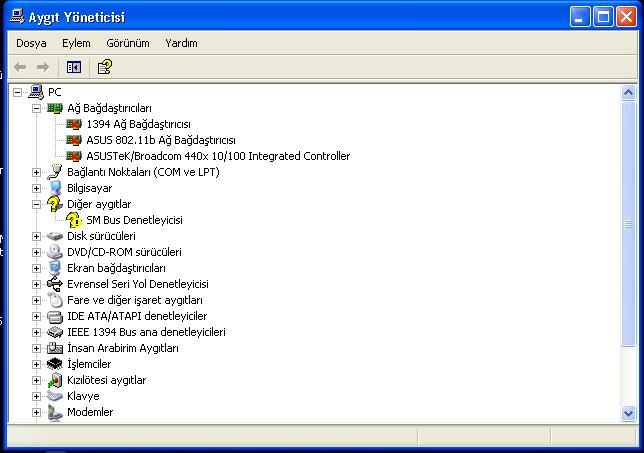The height and width of the screenshot is (453, 644).
Task: Open the Görünüm menu
Action: coord(128,43)
